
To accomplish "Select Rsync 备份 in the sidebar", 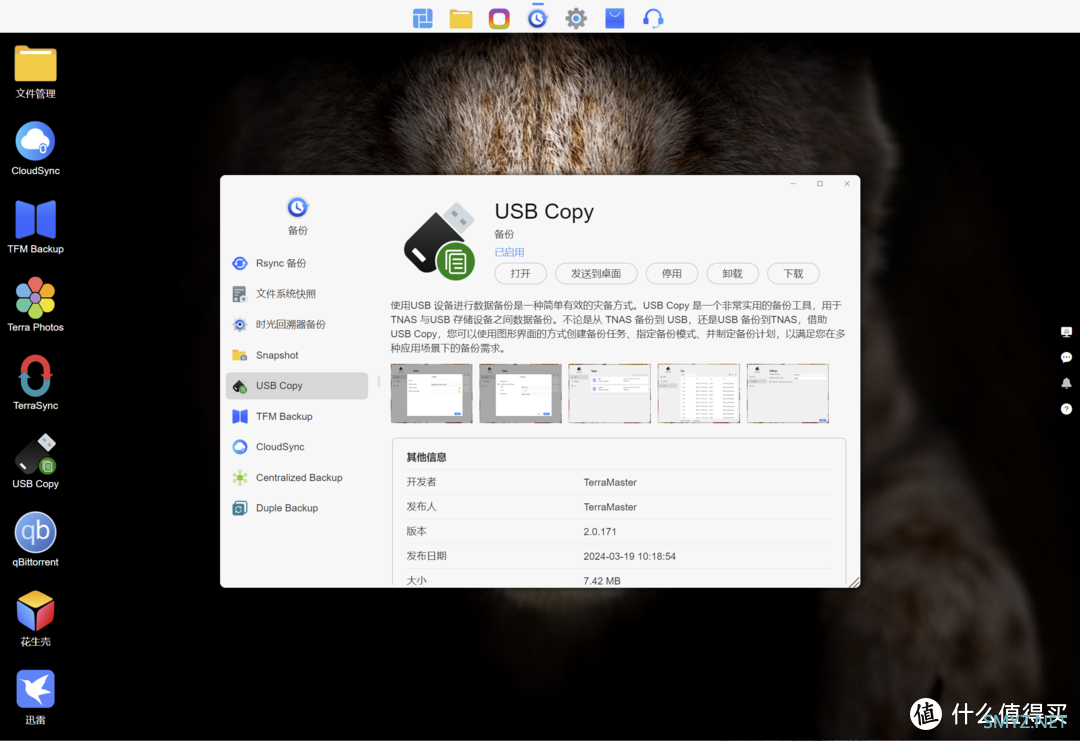I will click(x=297, y=263).
